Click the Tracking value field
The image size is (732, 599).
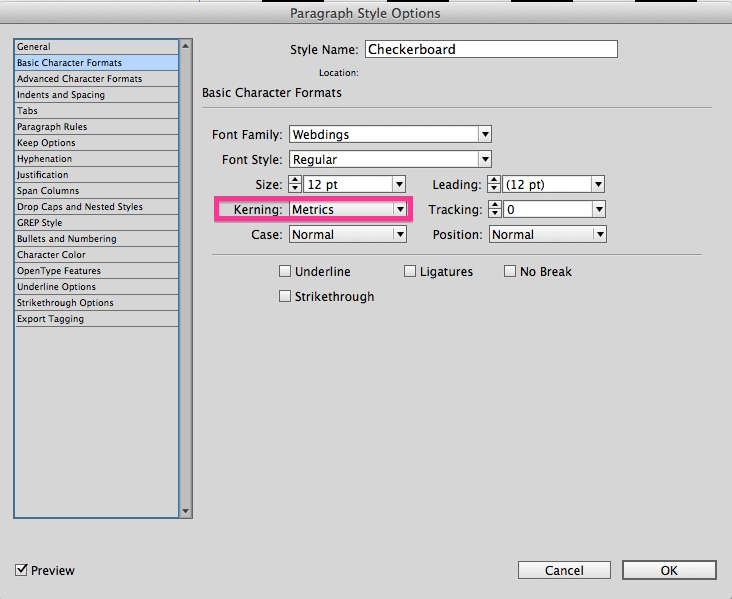[x=549, y=210]
